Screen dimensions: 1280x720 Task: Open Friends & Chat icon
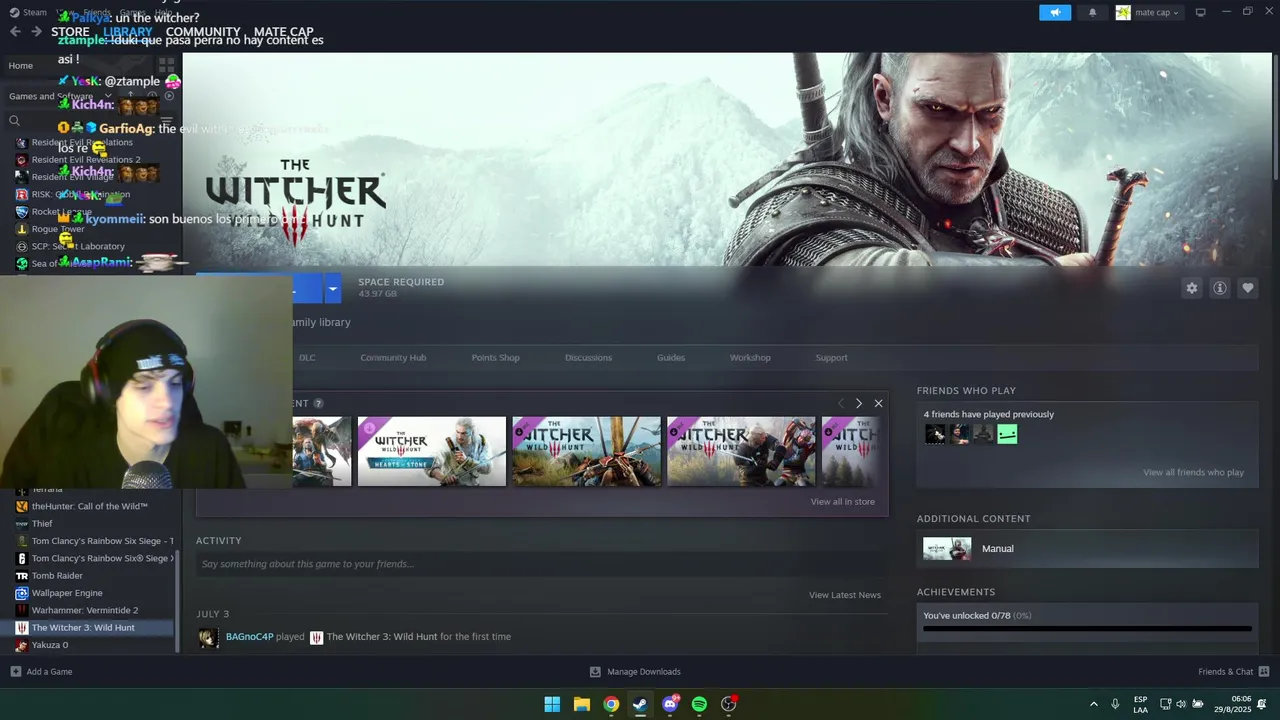point(1264,672)
